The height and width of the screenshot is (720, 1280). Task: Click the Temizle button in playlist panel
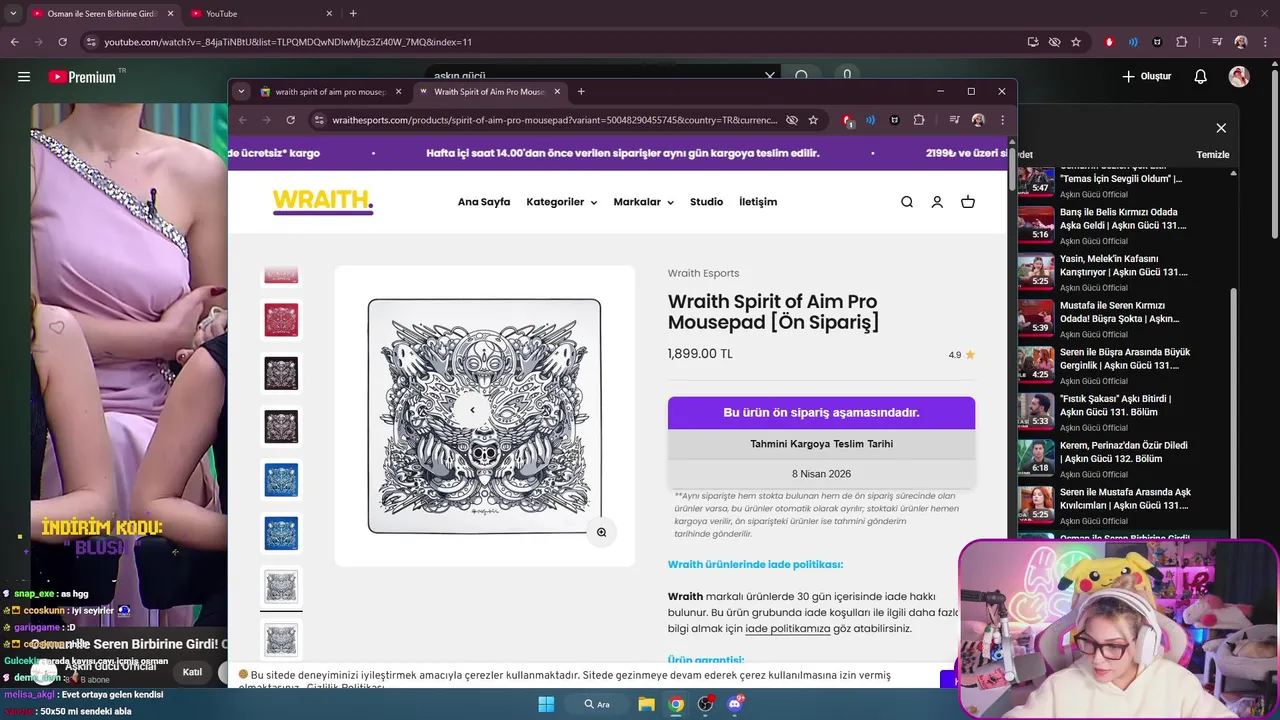1212,155
